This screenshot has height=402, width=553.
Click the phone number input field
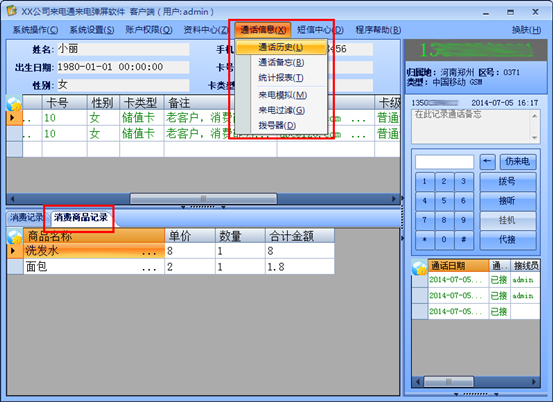coord(444,162)
